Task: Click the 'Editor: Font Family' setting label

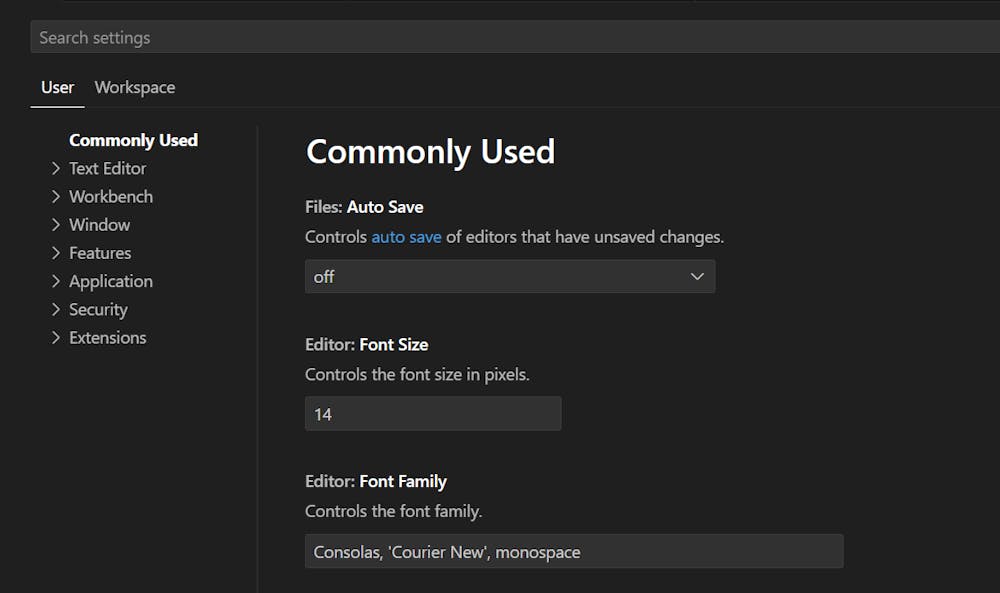Action: coord(375,481)
